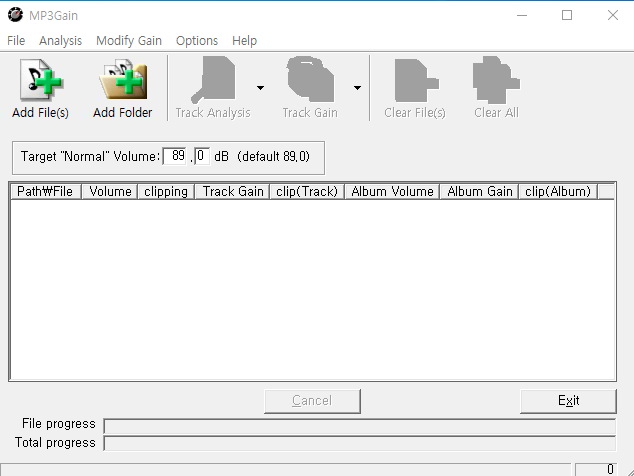Image resolution: width=634 pixels, height=476 pixels.
Task: Sort by the Volume column header
Action: point(110,191)
